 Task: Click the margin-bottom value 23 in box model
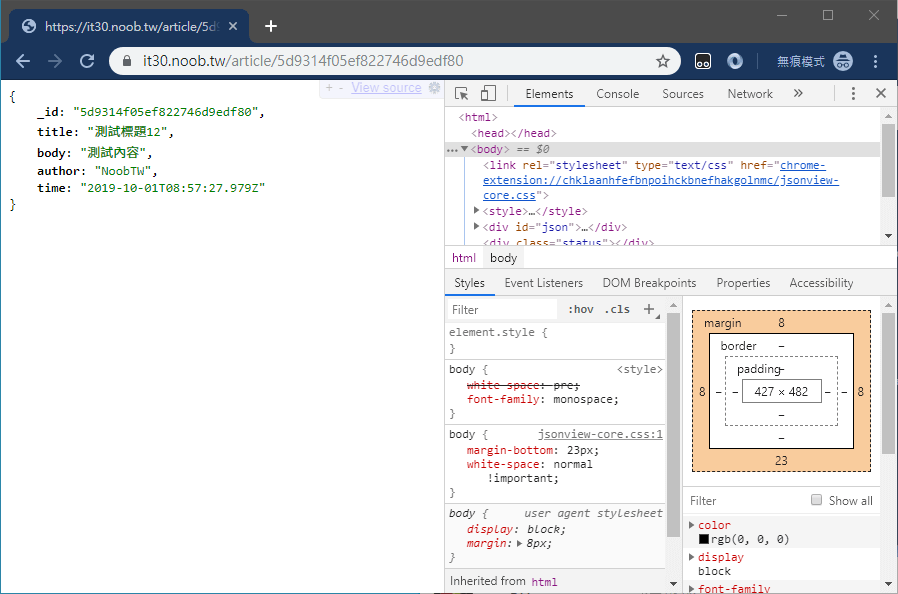click(x=781, y=461)
